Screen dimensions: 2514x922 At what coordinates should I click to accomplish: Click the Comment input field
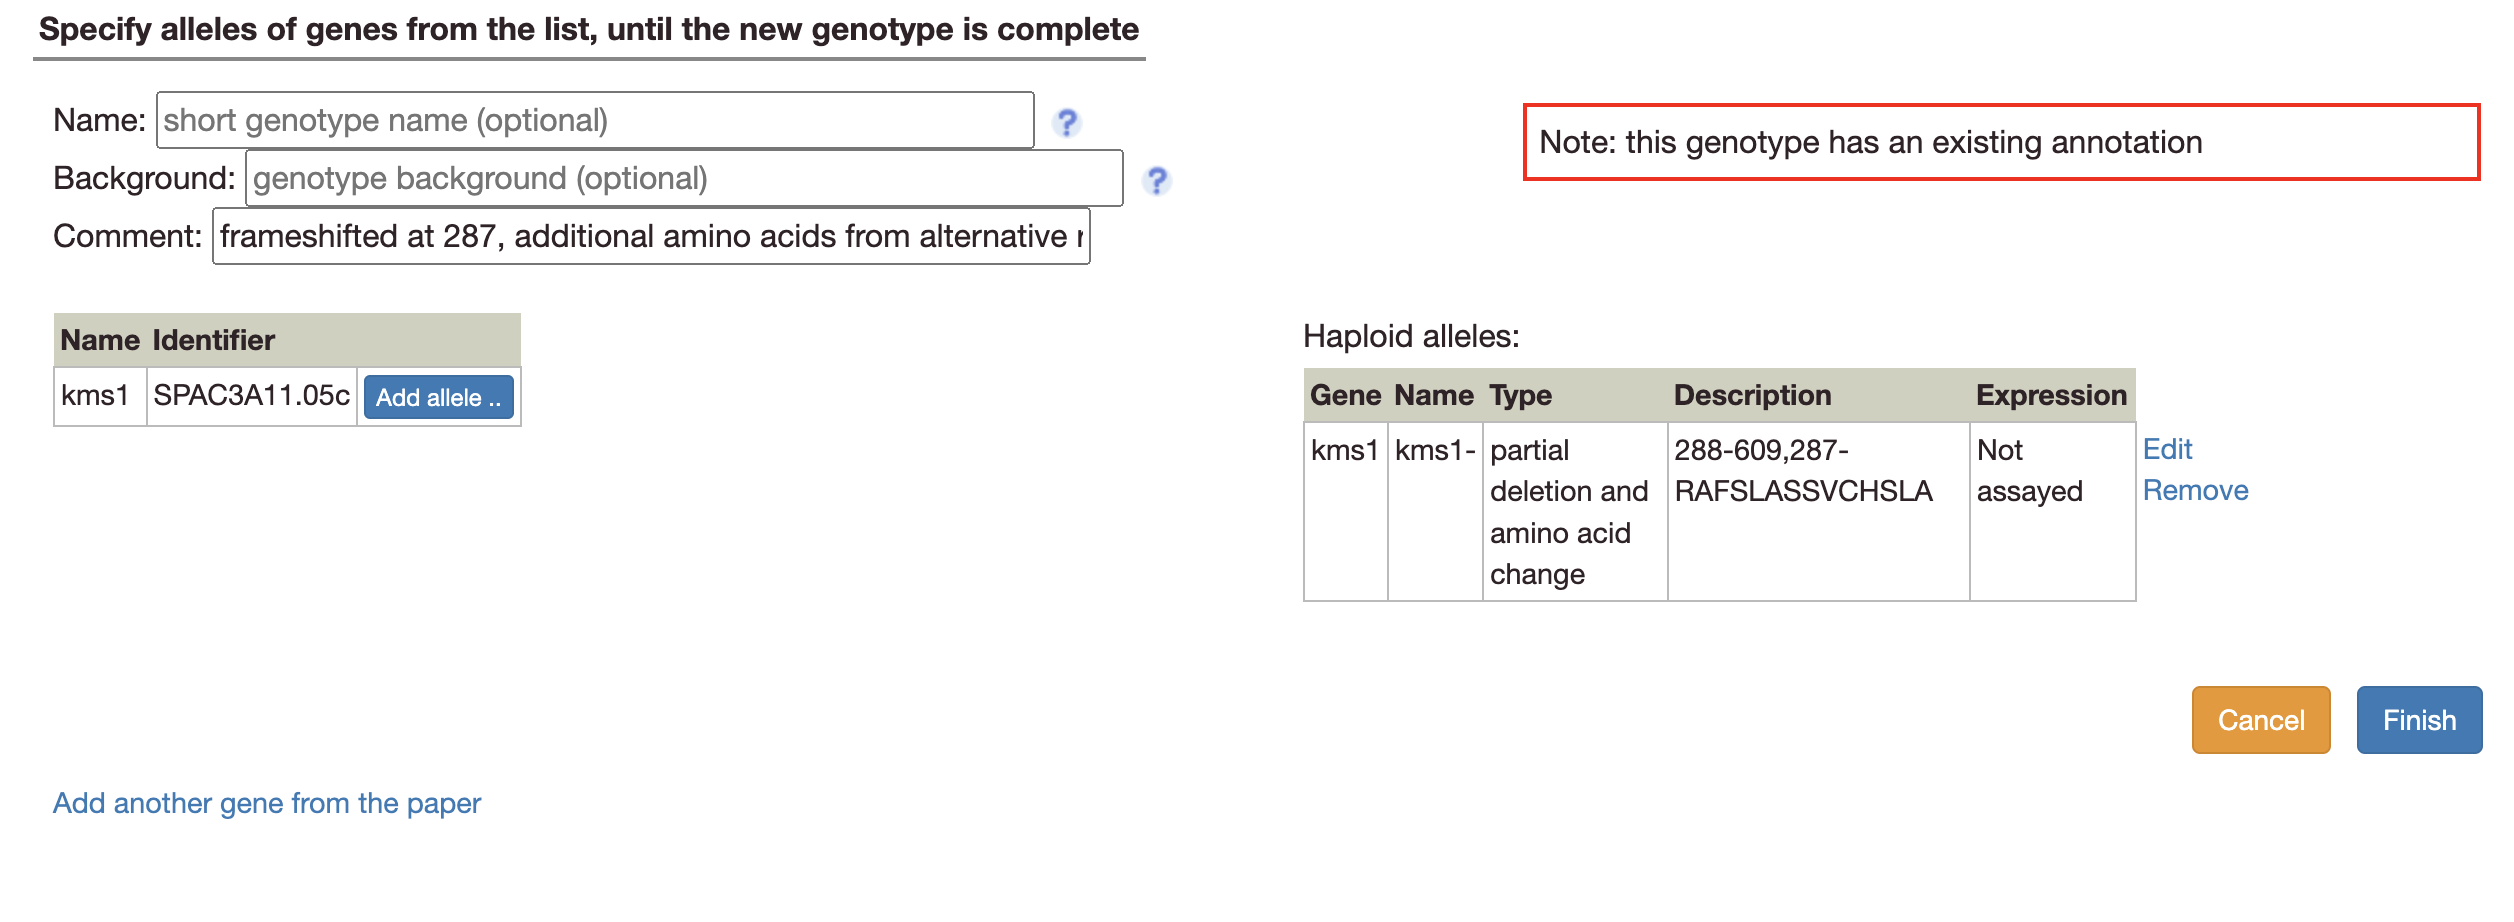pyautogui.click(x=651, y=237)
